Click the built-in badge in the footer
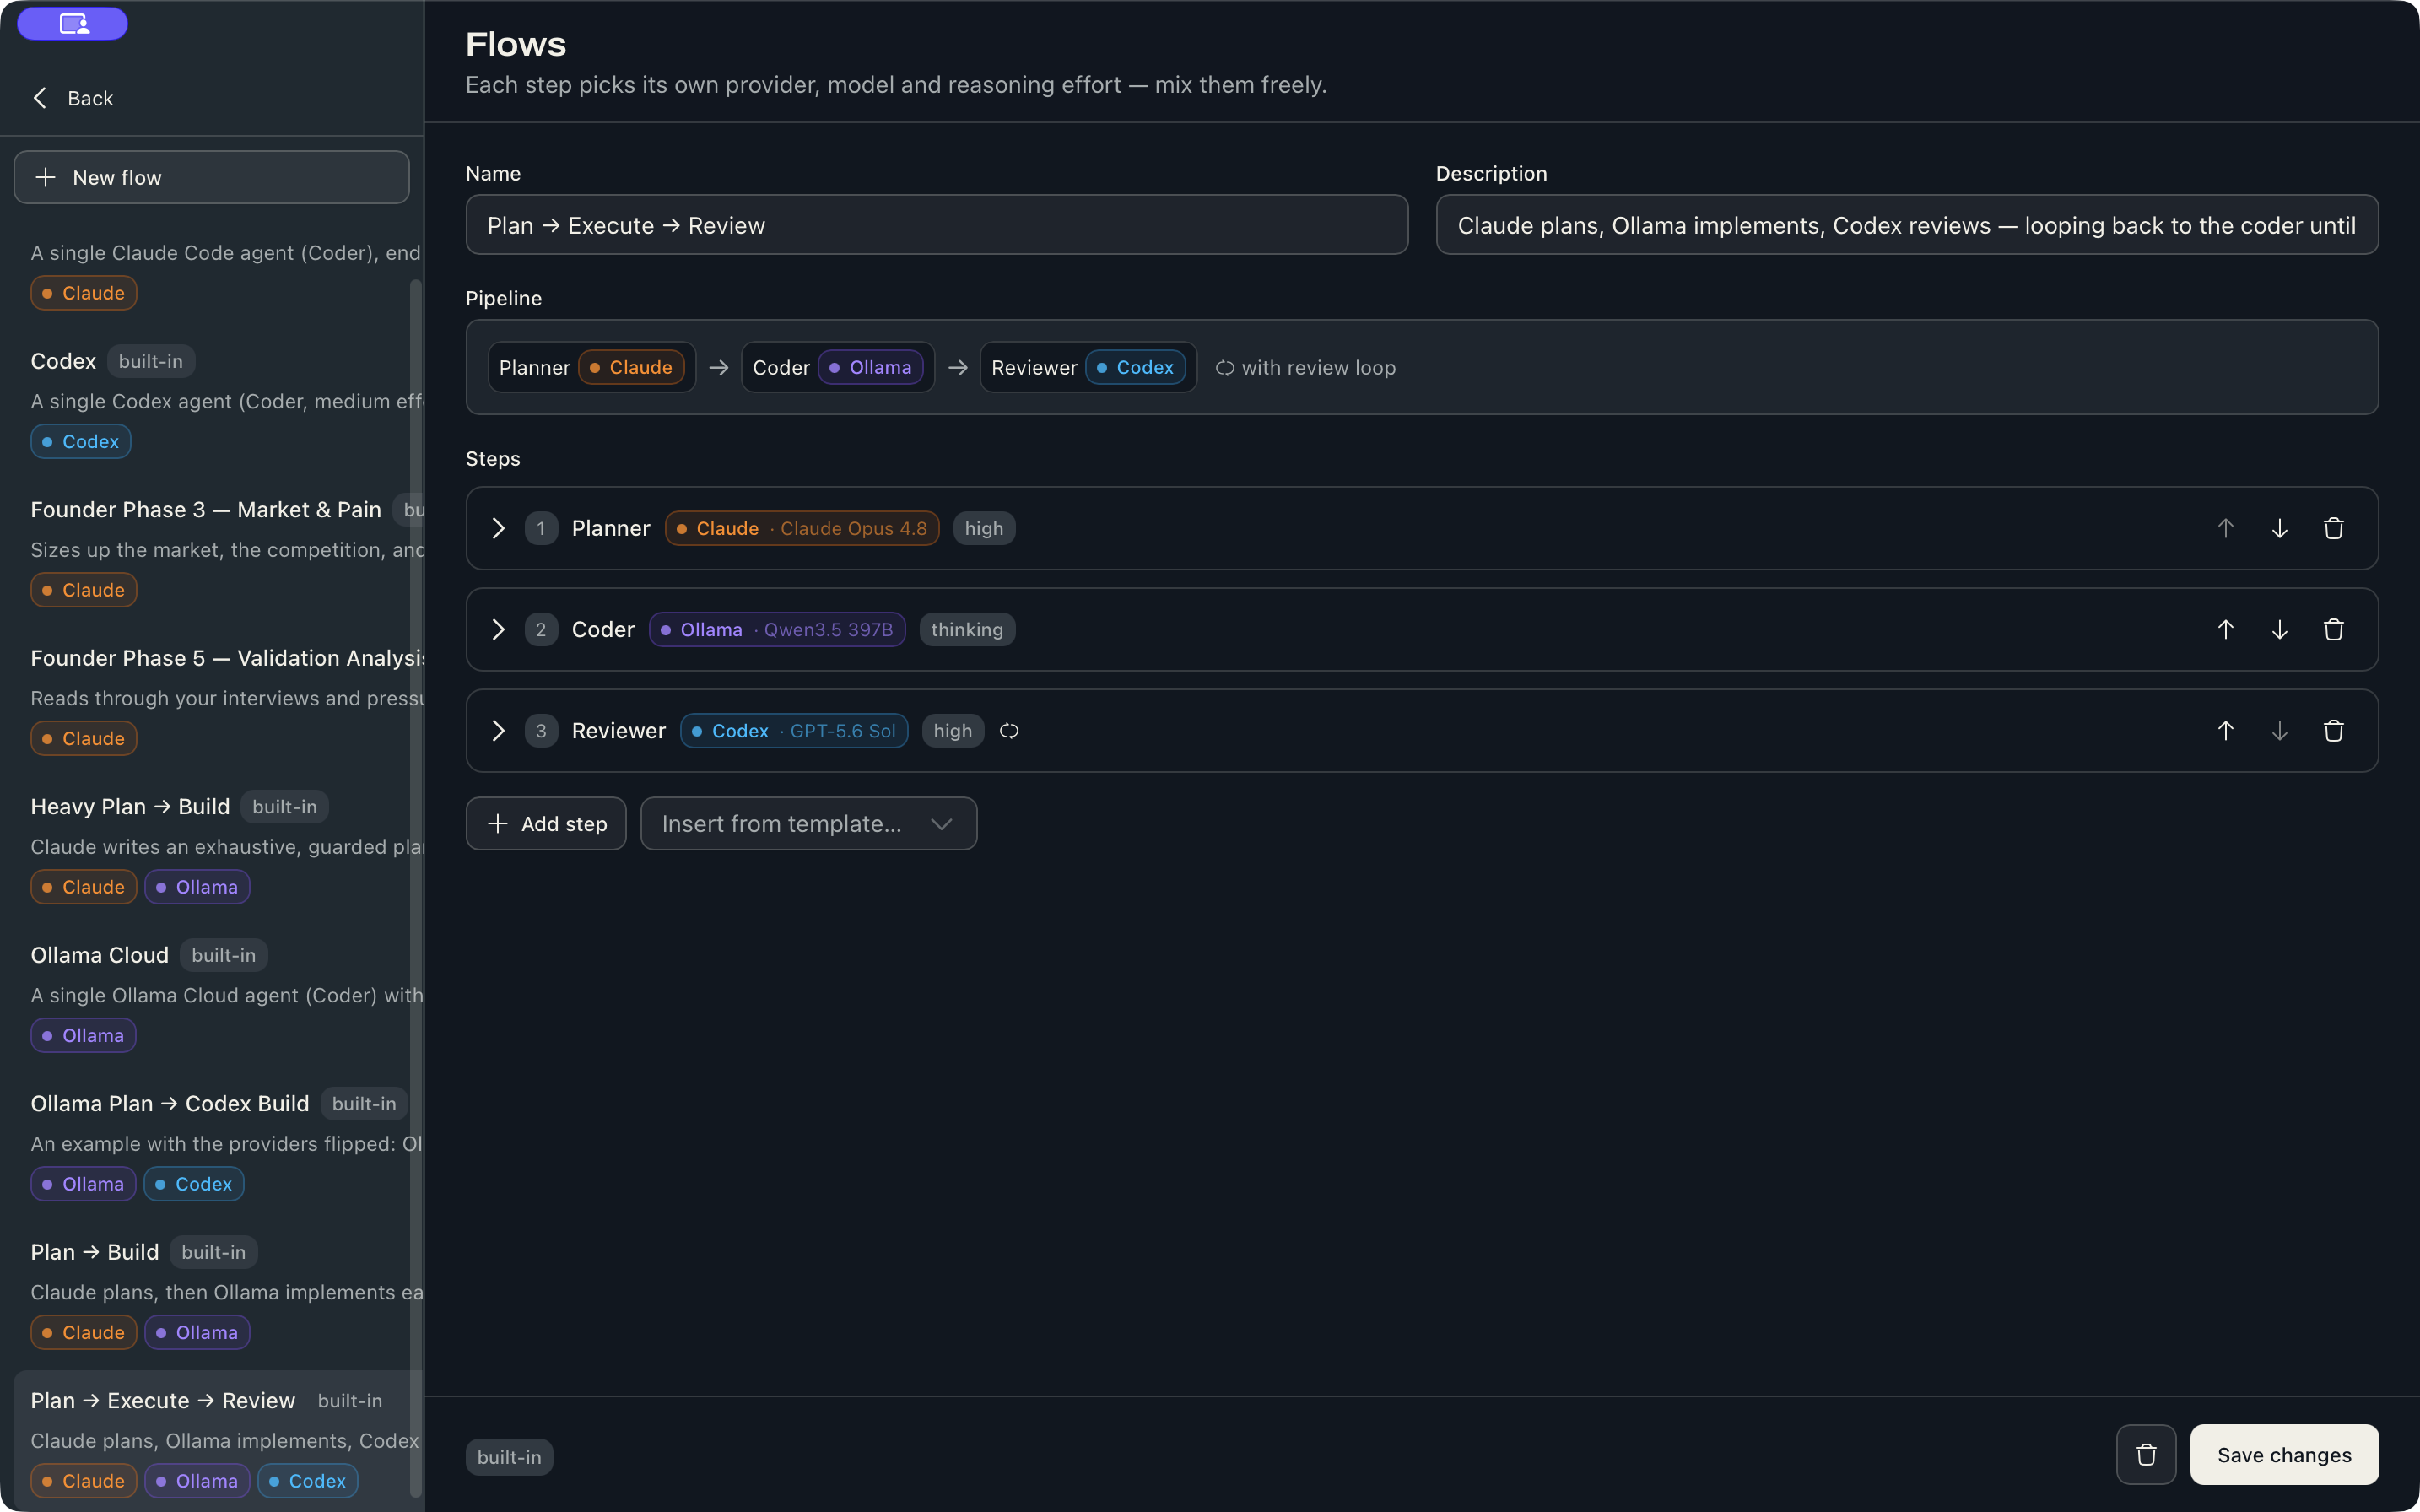Screen dimensions: 2420x1512 click(509, 1457)
